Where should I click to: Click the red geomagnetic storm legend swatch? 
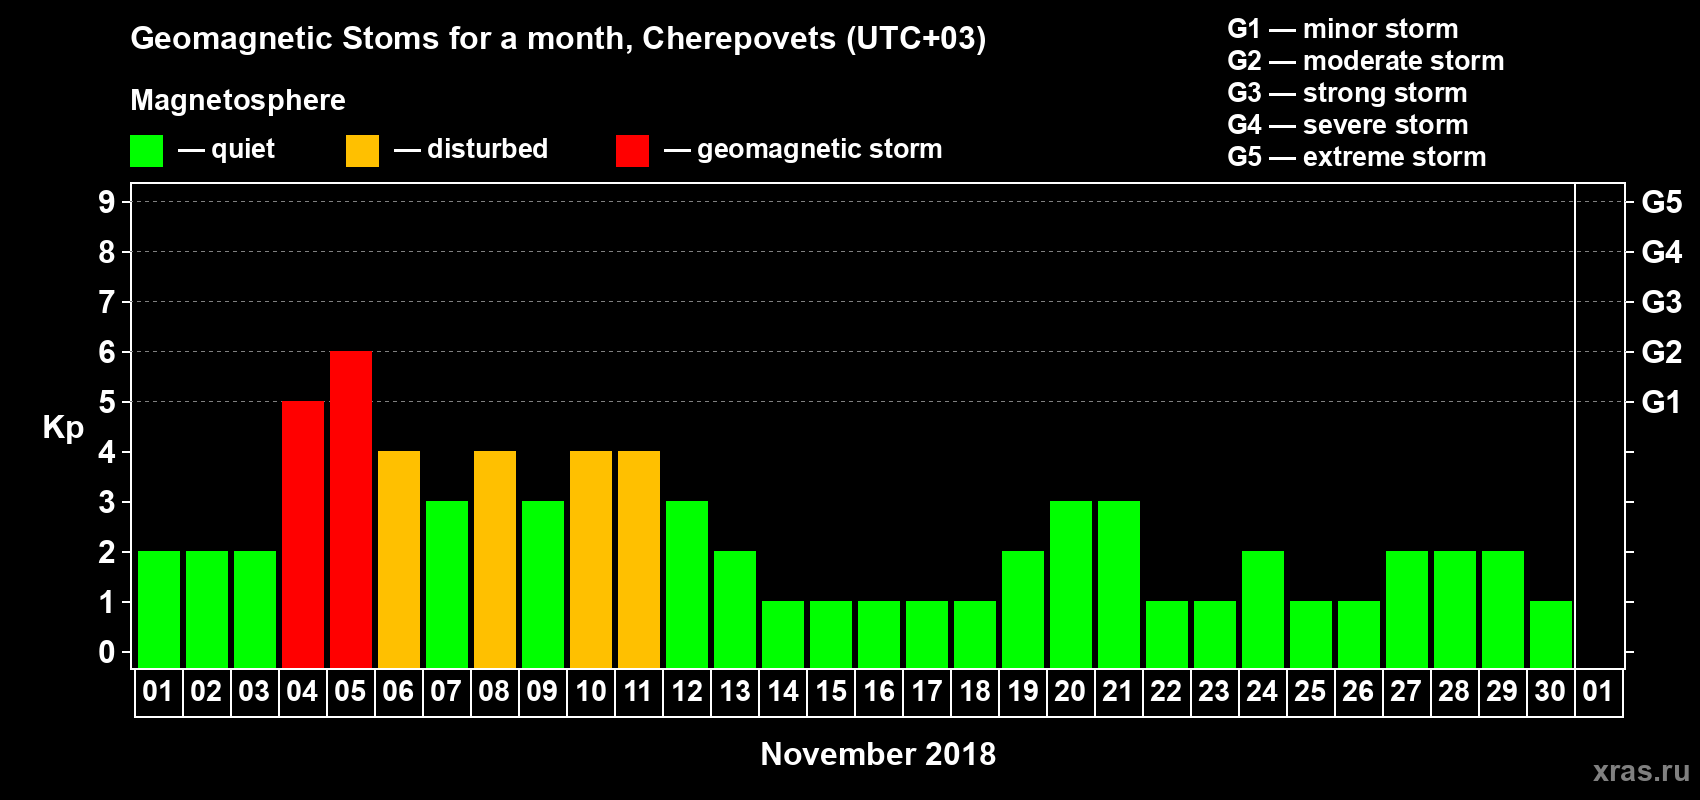(x=632, y=151)
